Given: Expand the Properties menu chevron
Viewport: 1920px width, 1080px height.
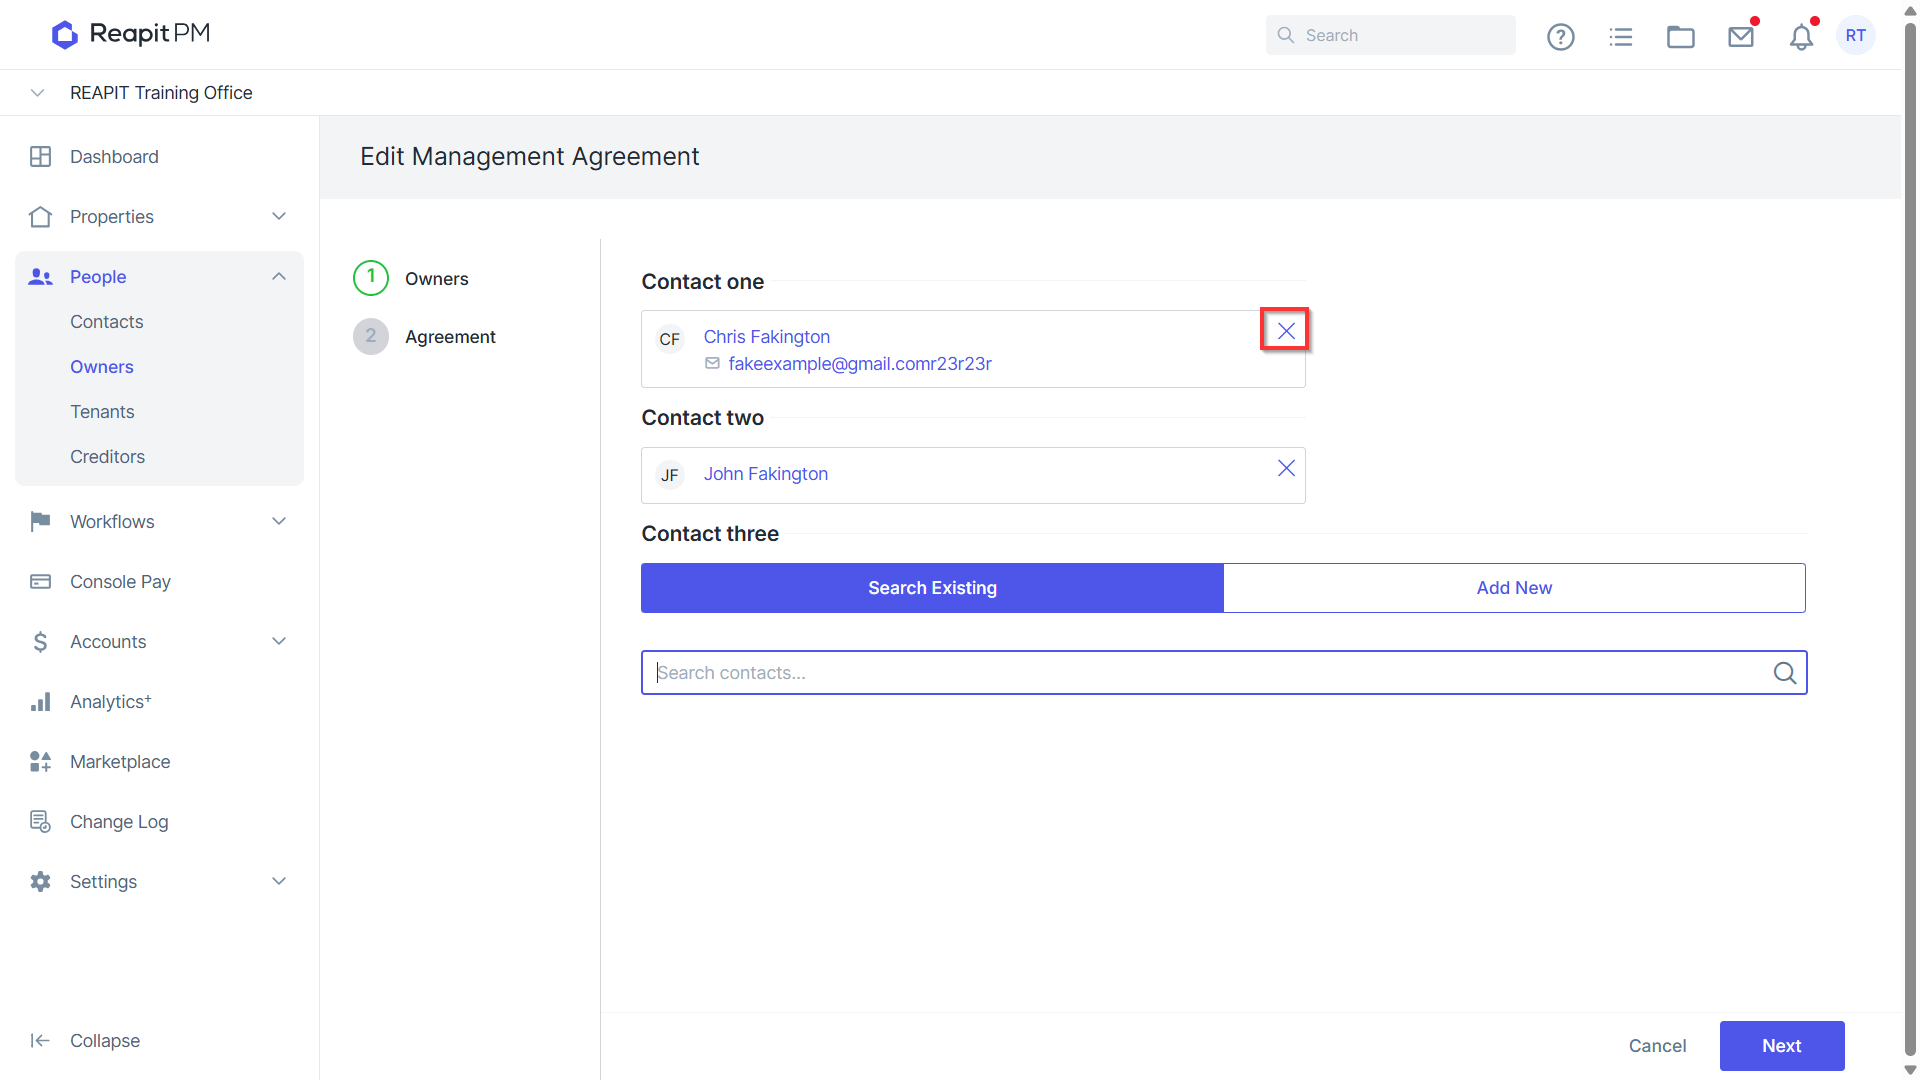Looking at the screenshot, I should pyautogui.click(x=279, y=216).
